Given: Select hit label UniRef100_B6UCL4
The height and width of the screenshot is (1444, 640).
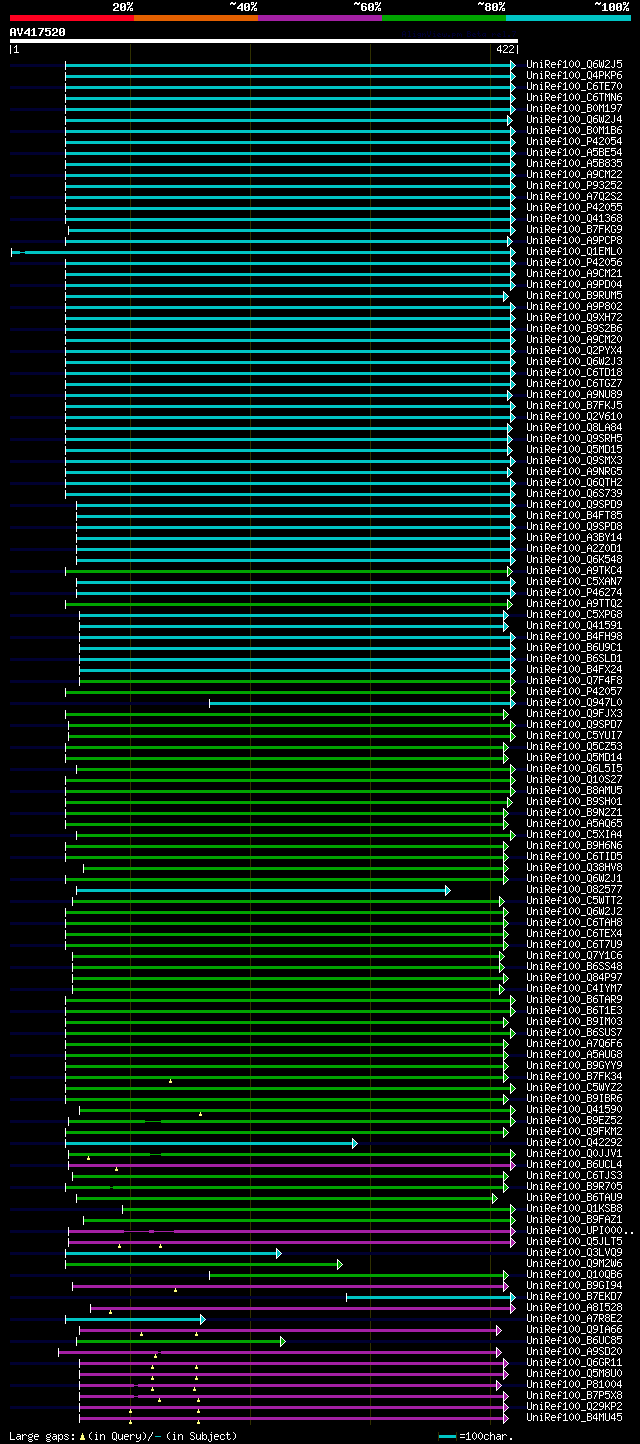Looking at the screenshot, I should pyautogui.click(x=574, y=1164).
